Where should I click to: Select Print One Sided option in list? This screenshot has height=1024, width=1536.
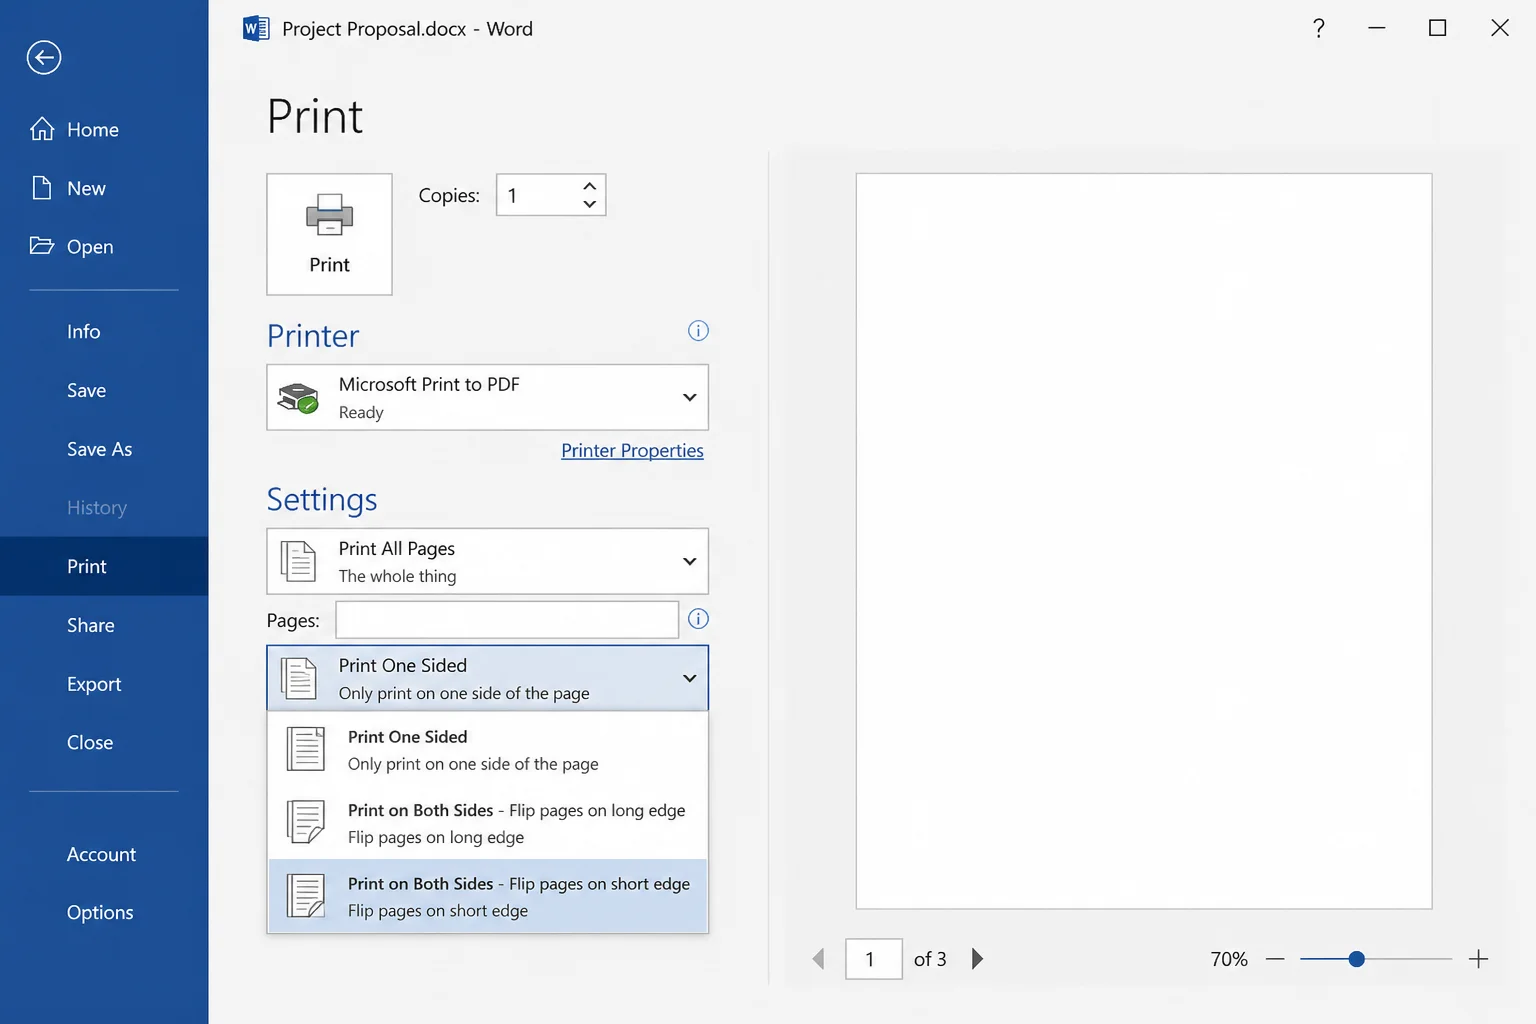pos(488,750)
